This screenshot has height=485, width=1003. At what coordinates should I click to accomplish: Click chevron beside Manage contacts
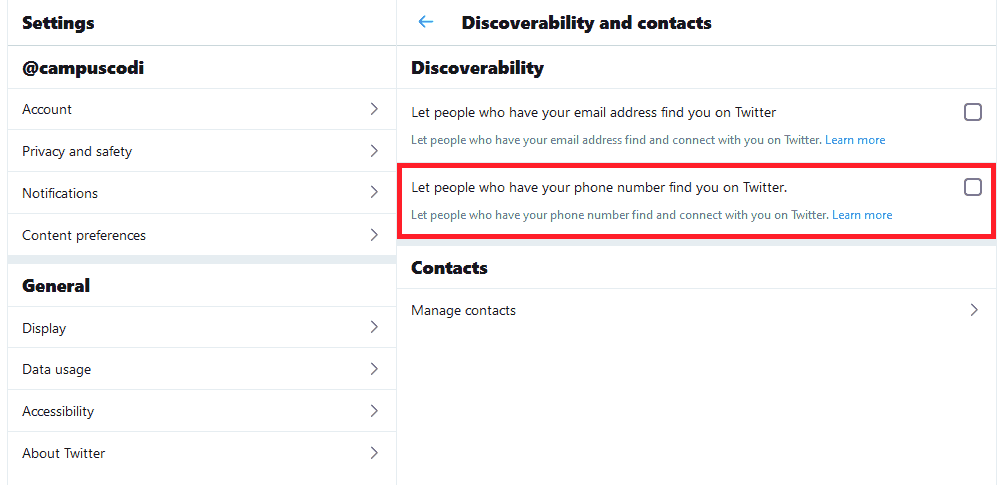[974, 310]
